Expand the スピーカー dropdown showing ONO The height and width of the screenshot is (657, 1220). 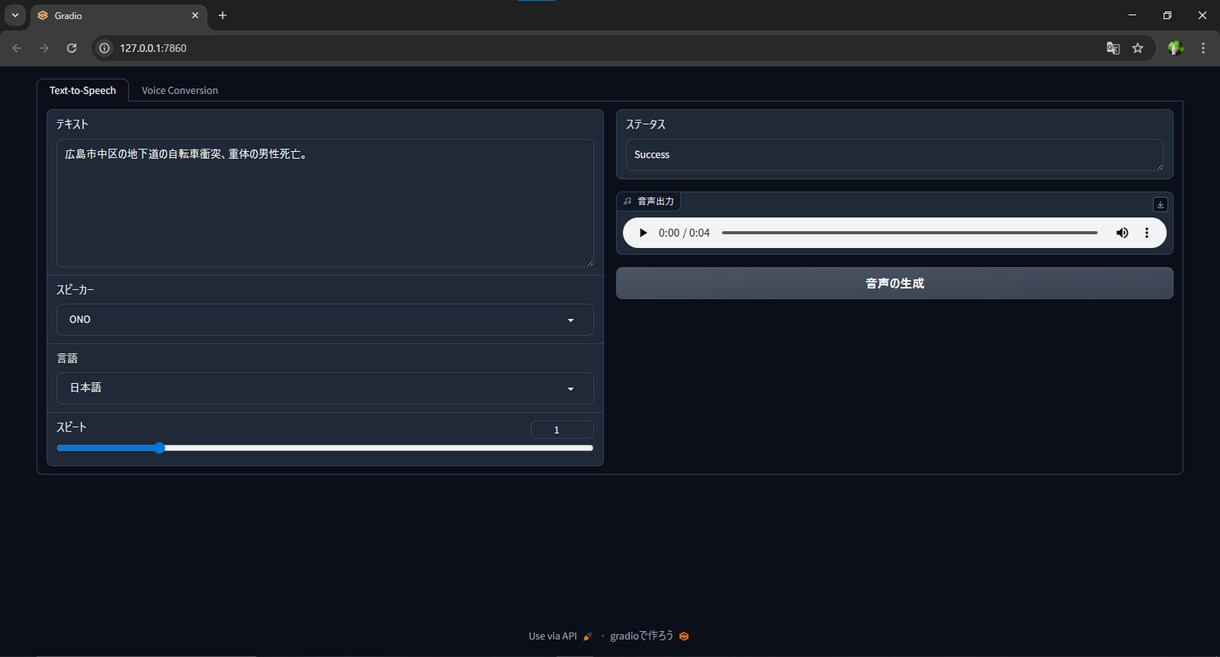325,320
